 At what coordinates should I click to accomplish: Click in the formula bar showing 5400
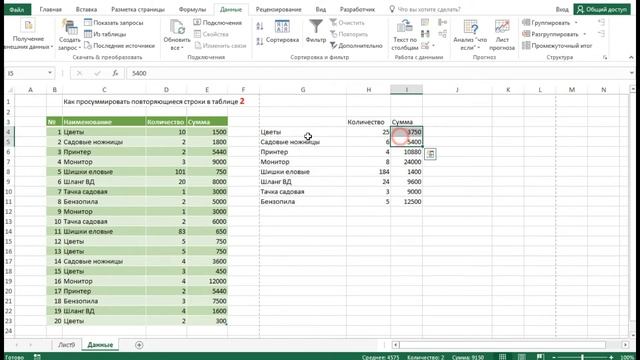pyautogui.click(x=376, y=73)
